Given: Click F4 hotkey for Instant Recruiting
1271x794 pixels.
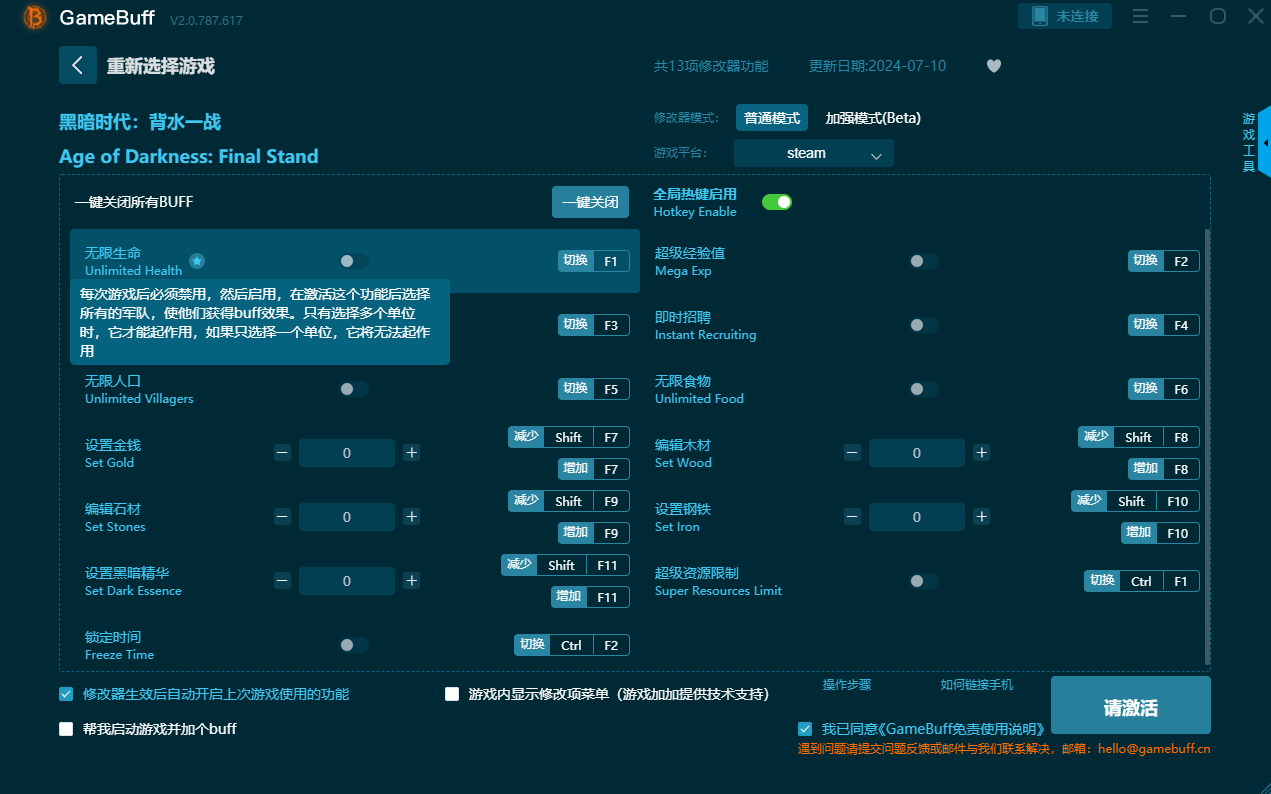Looking at the screenshot, I should (1164, 325).
